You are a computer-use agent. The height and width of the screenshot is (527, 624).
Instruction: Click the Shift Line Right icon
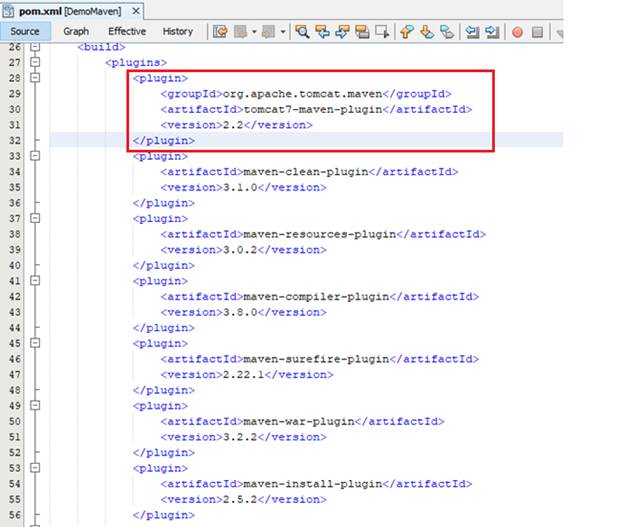pyautogui.click(x=492, y=31)
